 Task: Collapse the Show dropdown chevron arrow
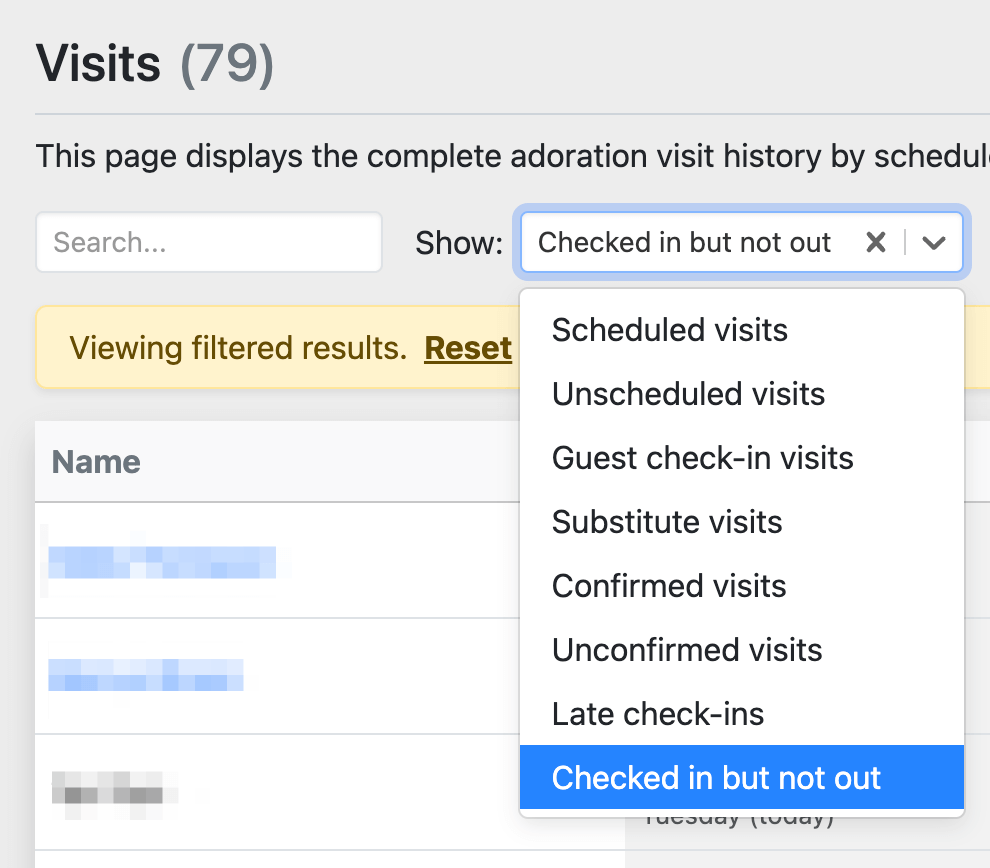934,242
